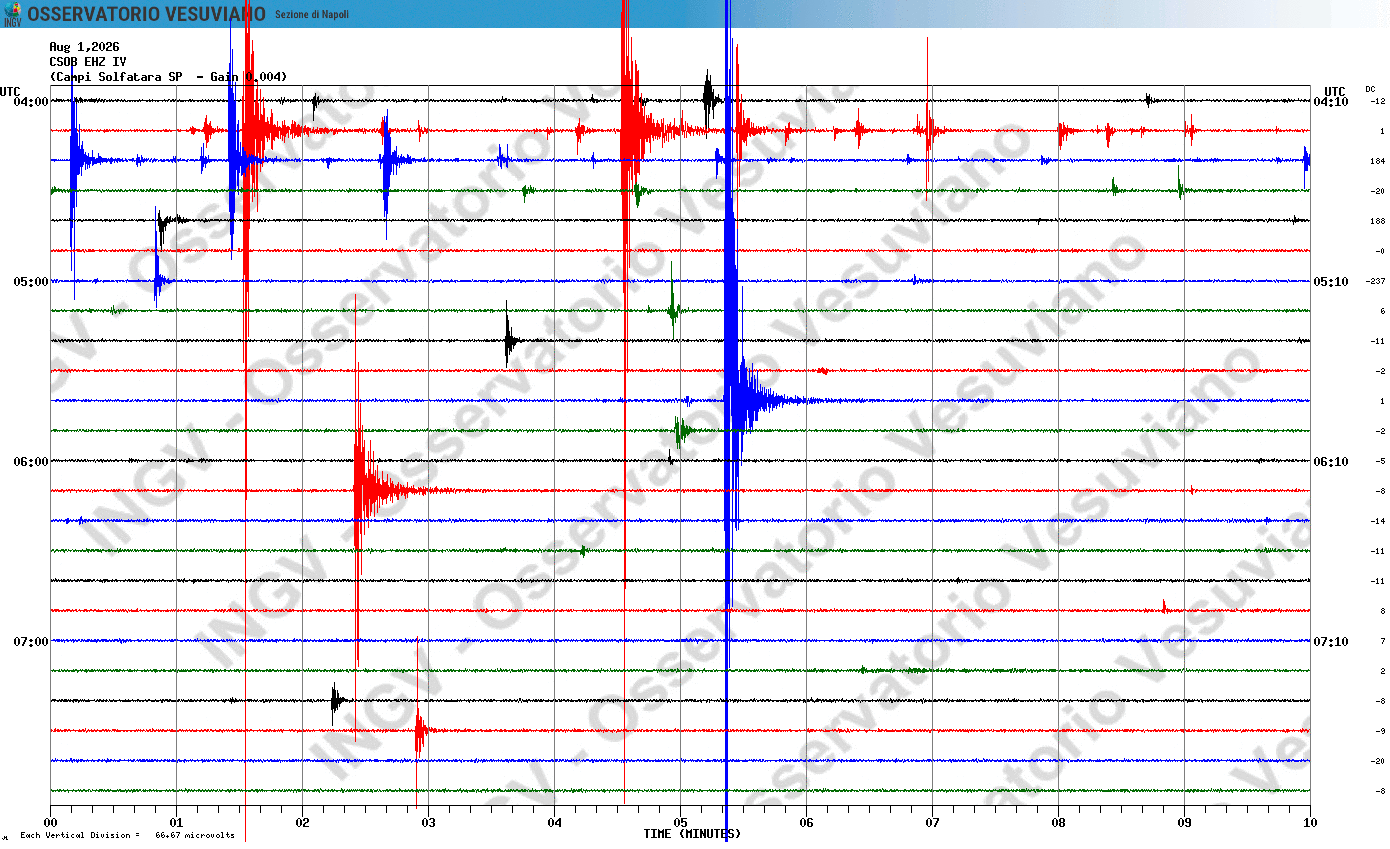Click the 'Each Vertical Division = 66.67 microvolts' note
The image size is (1390, 849).
tap(127, 835)
